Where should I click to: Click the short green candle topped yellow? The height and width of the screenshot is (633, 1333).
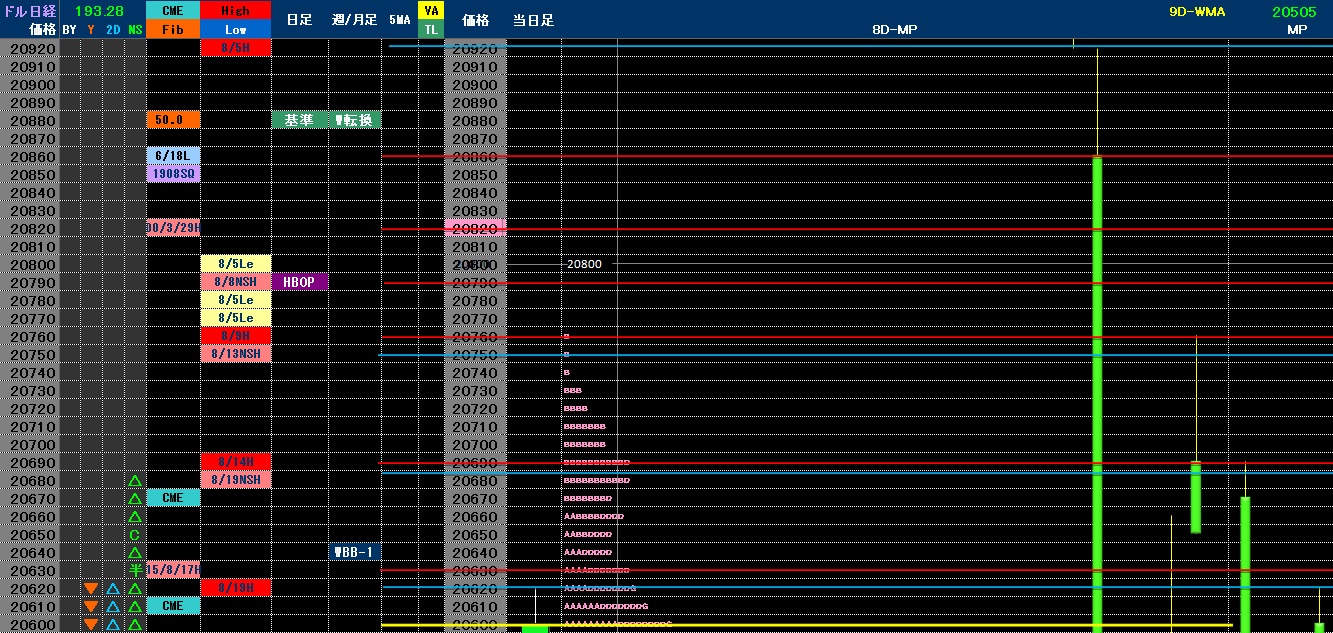(x=1195, y=497)
